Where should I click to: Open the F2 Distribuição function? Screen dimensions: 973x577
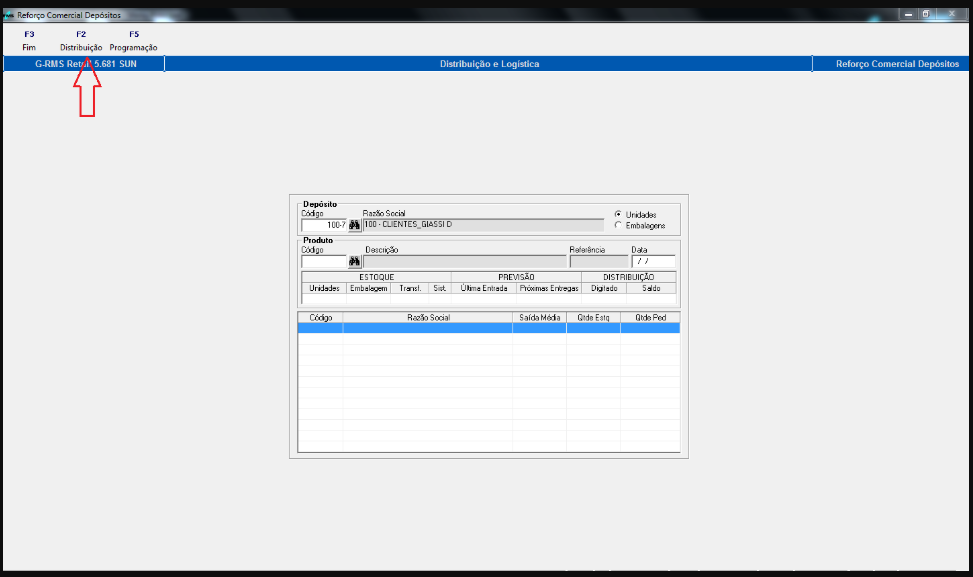pyautogui.click(x=81, y=41)
